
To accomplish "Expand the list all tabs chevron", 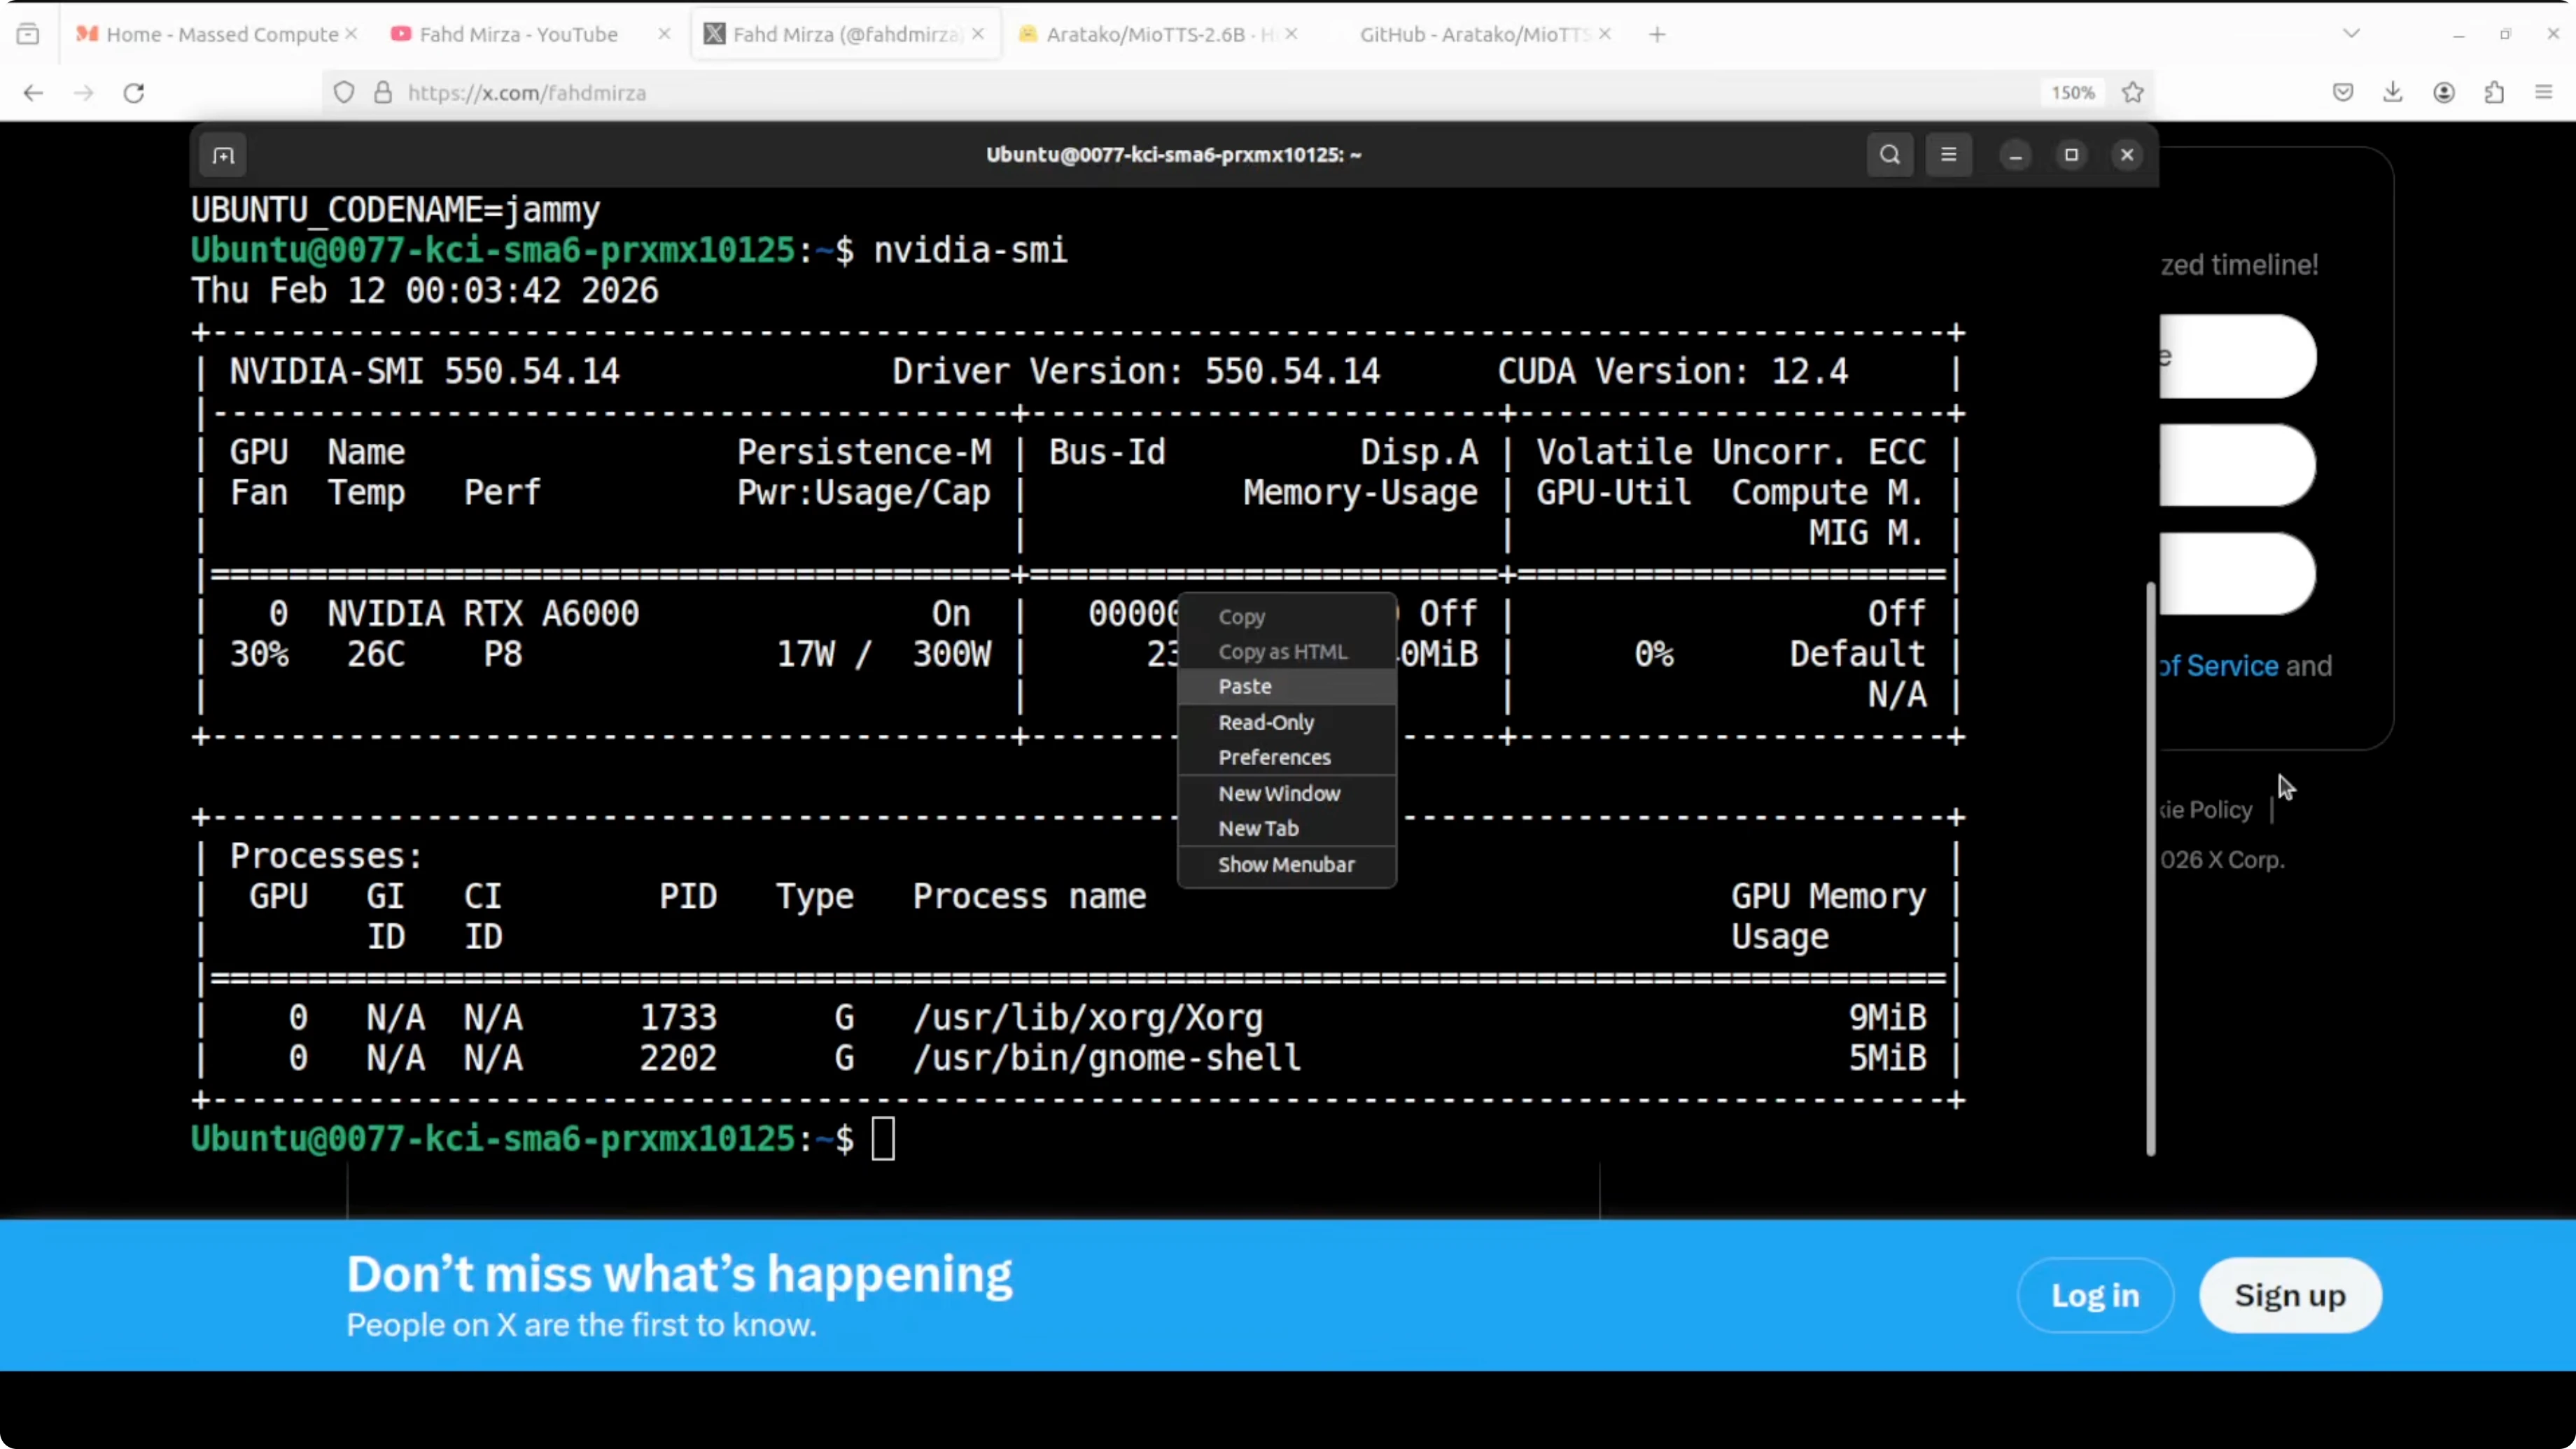I will tap(2351, 34).
